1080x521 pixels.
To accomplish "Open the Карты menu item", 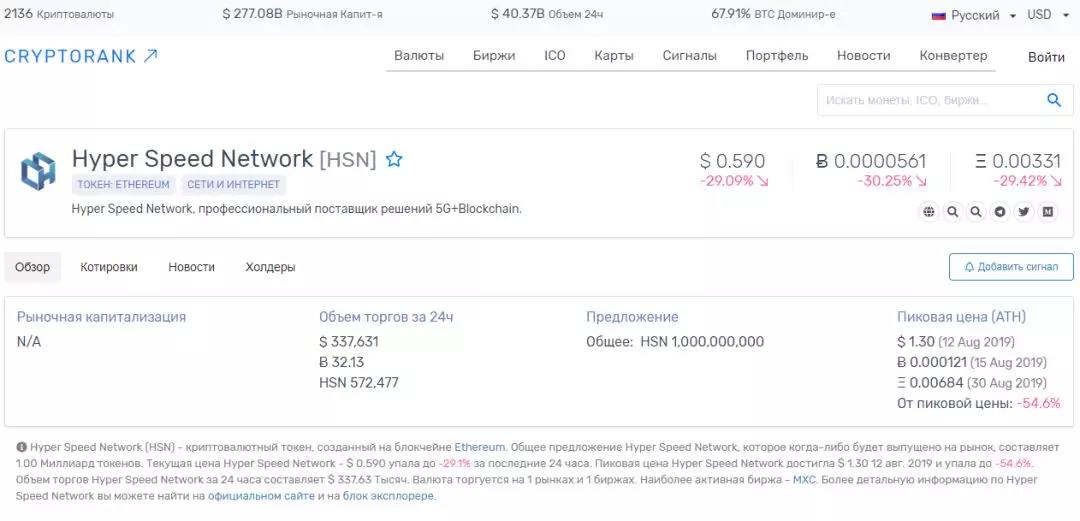I will (x=614, y=56).
